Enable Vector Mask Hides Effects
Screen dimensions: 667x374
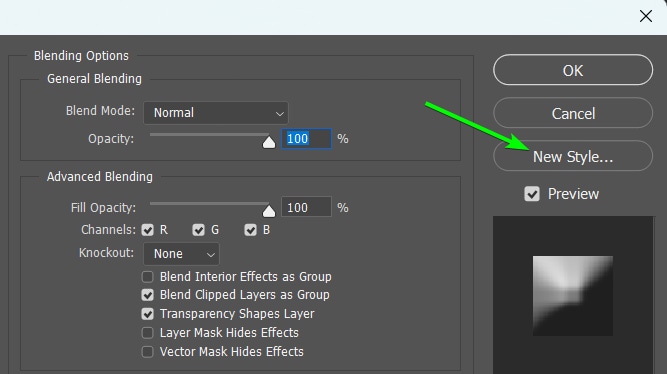click(148, 352)
